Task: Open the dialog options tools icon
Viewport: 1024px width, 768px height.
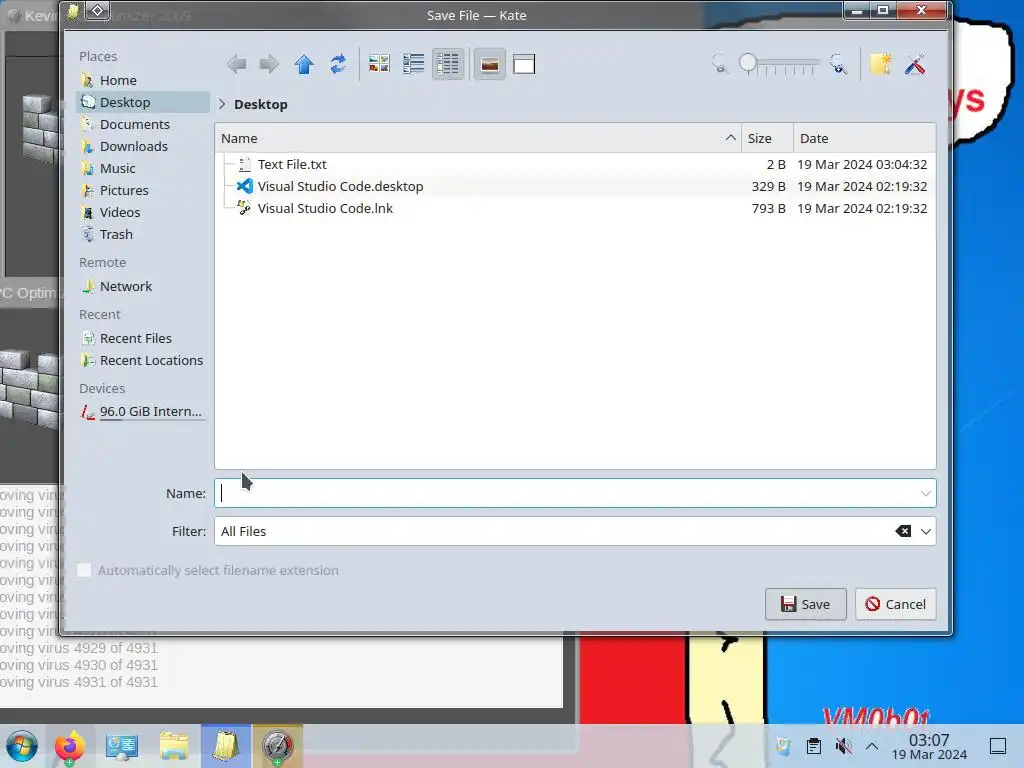Action: [915, 64]
